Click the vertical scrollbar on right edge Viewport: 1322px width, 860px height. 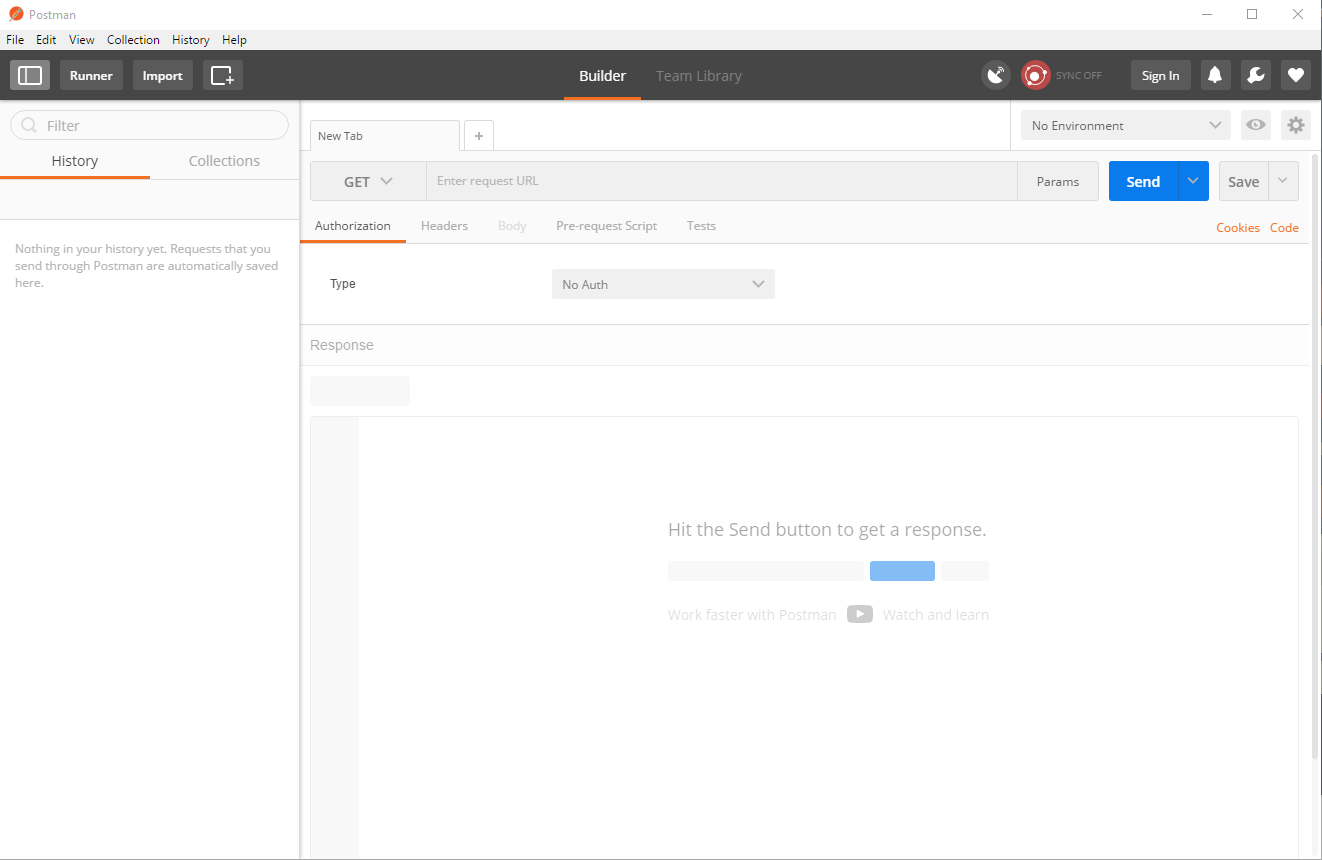click(1316, 455)
